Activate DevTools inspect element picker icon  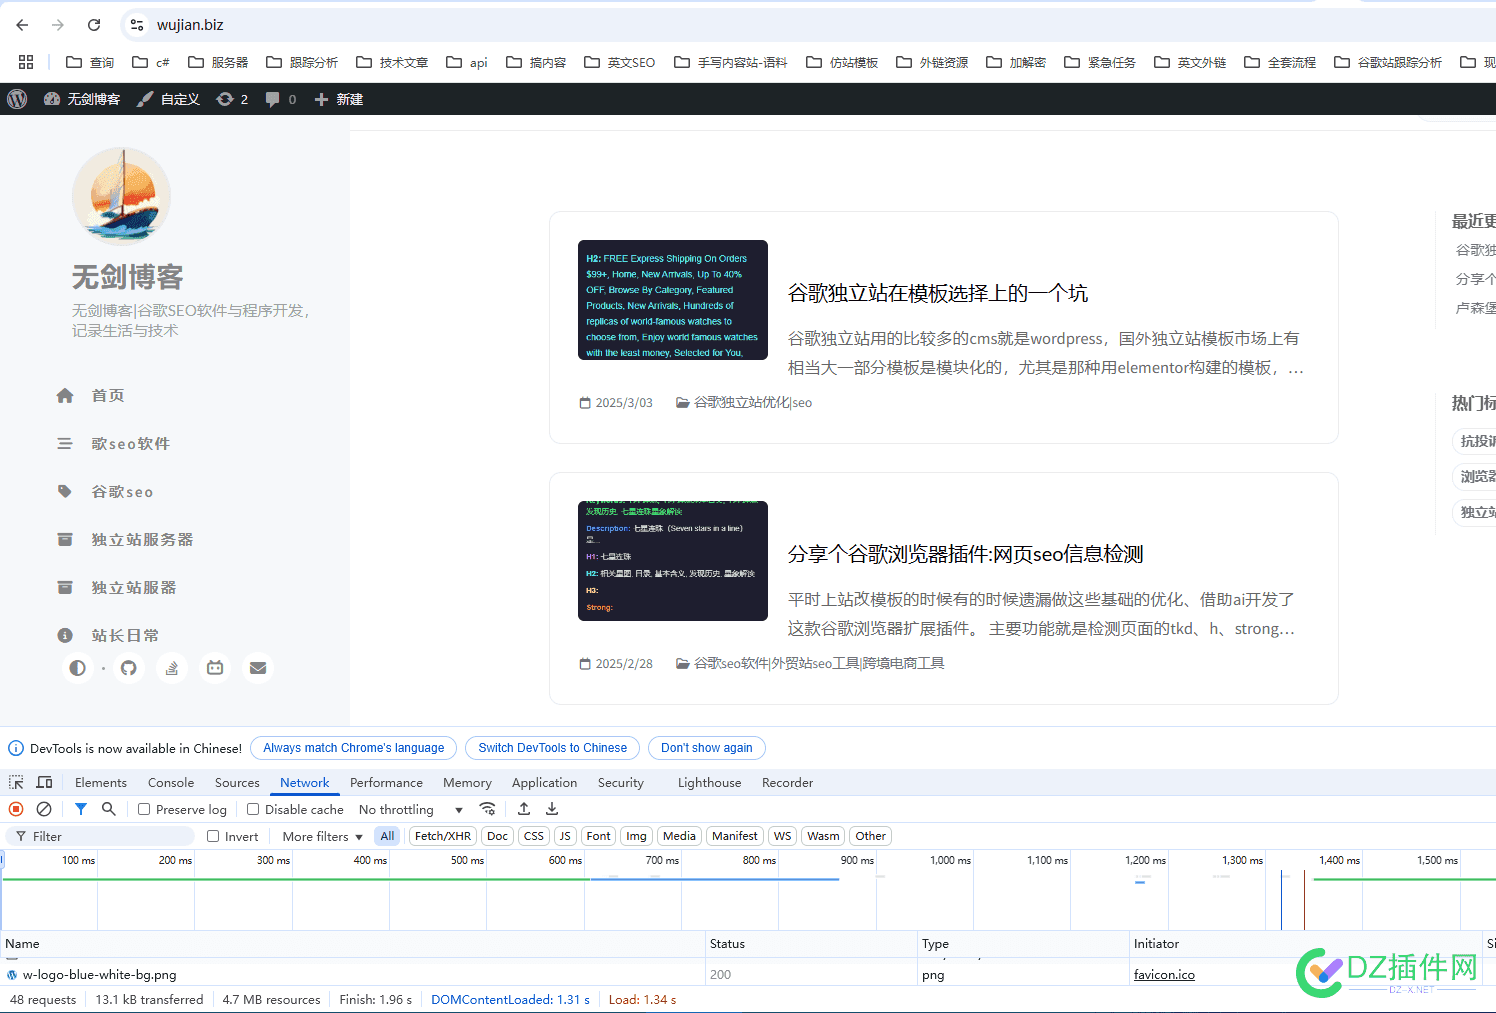coord(16,782)
